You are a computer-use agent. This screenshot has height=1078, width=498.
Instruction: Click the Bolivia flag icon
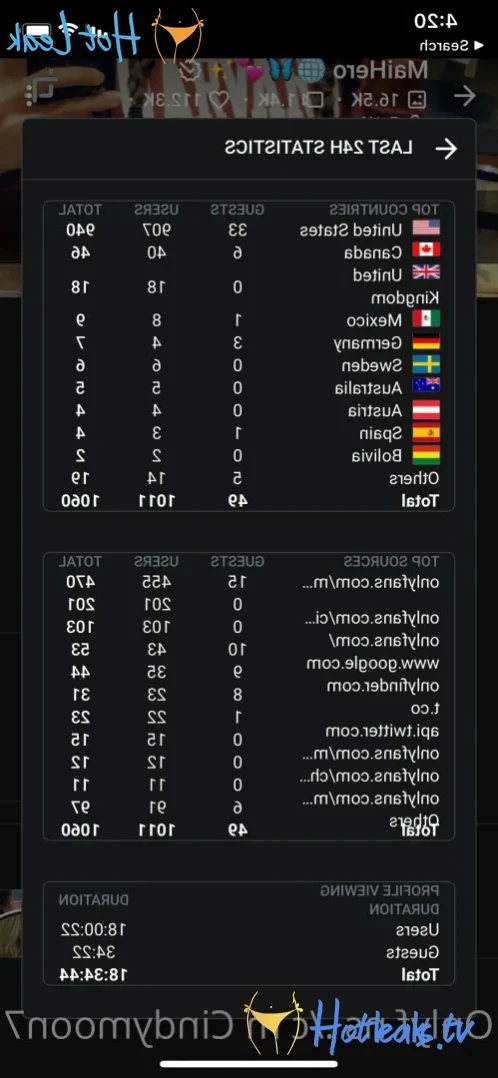tap(426, 456)
